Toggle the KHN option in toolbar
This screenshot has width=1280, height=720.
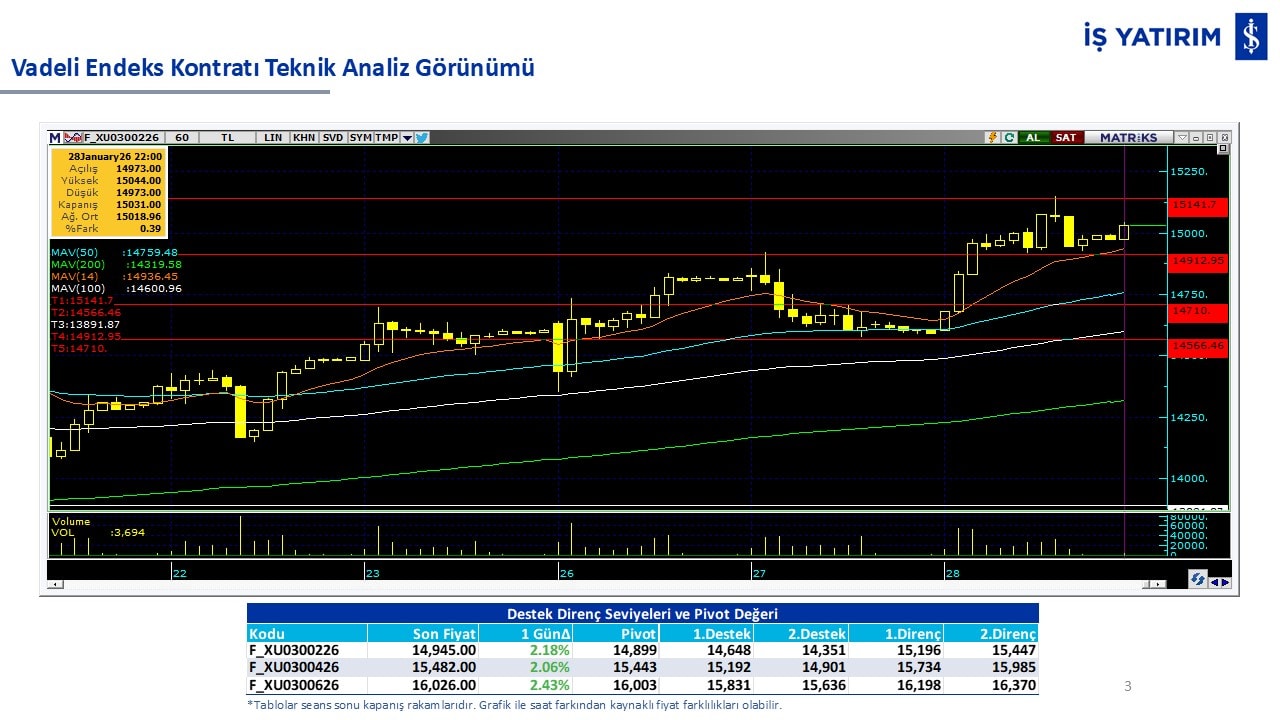pos(304,138)
